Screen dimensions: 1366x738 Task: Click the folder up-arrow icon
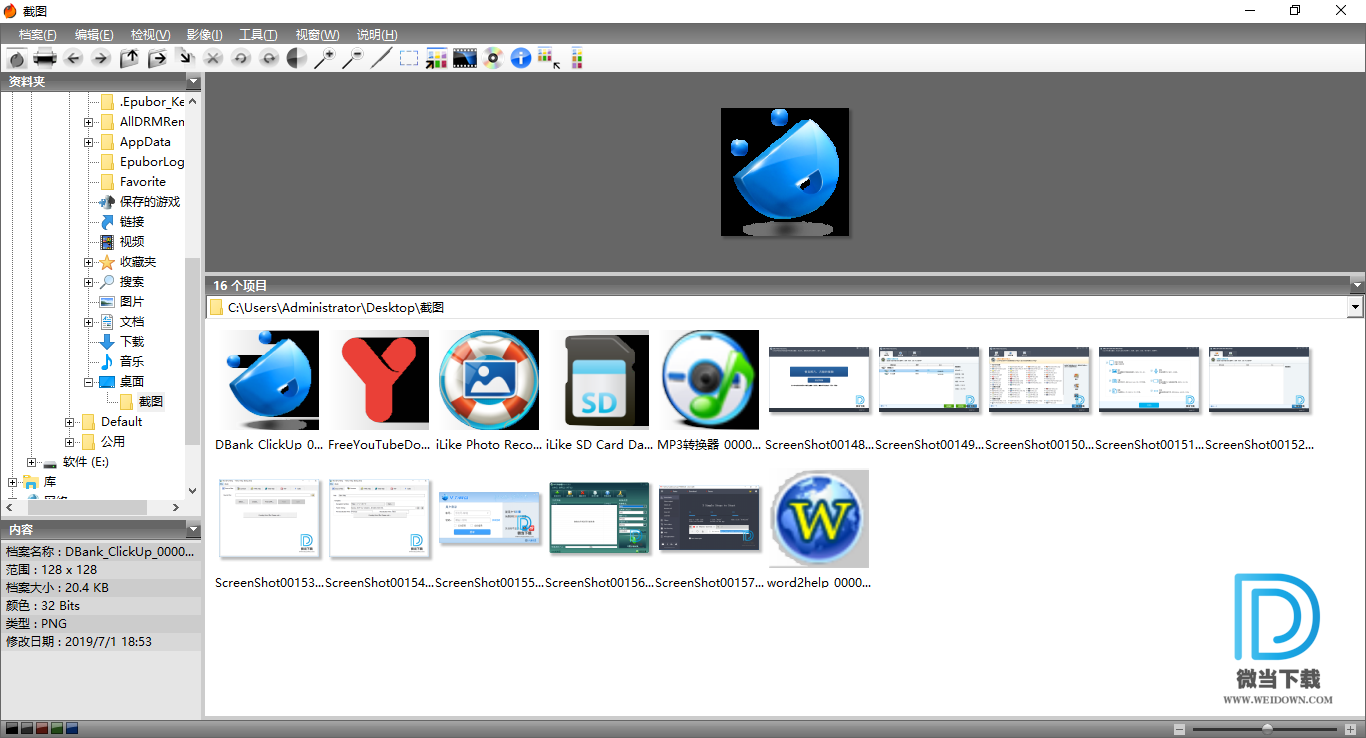click(129, 58)
